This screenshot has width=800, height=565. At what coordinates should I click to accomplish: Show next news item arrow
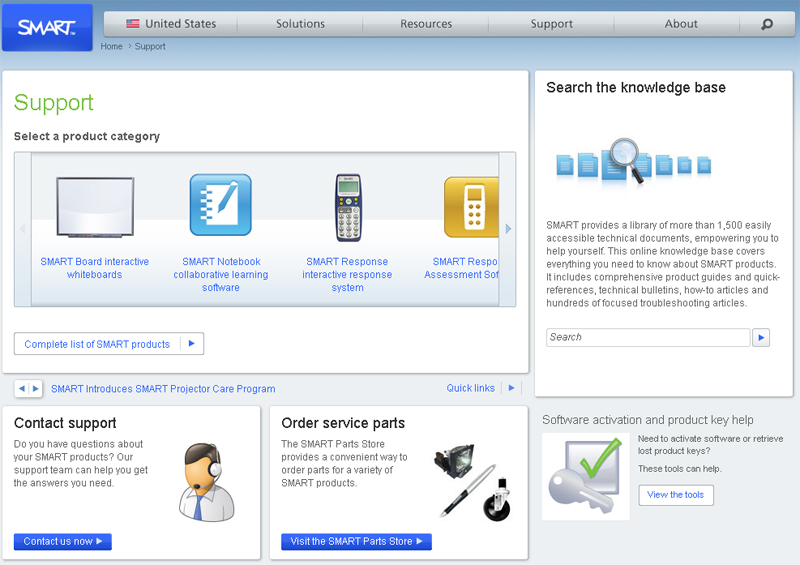point(35,388)
